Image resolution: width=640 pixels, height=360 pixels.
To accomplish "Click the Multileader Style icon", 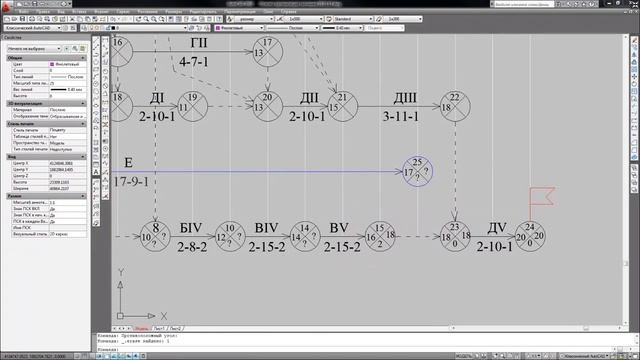I will [x=379, y=19].
